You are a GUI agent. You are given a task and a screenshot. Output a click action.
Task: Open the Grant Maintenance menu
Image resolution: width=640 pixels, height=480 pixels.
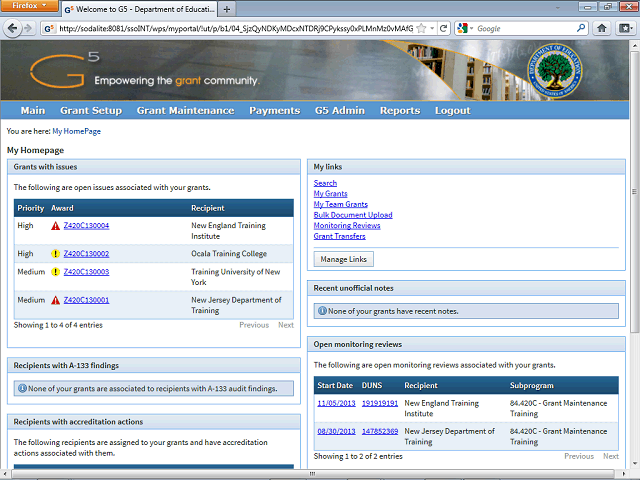click(x=185, y=111)
